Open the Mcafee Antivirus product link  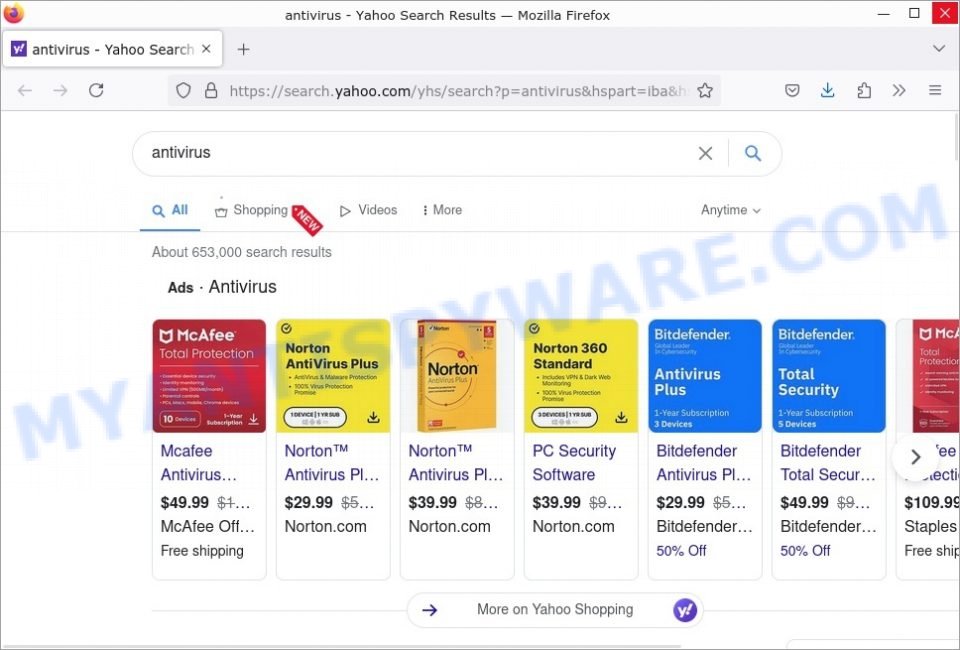point(198,463)
